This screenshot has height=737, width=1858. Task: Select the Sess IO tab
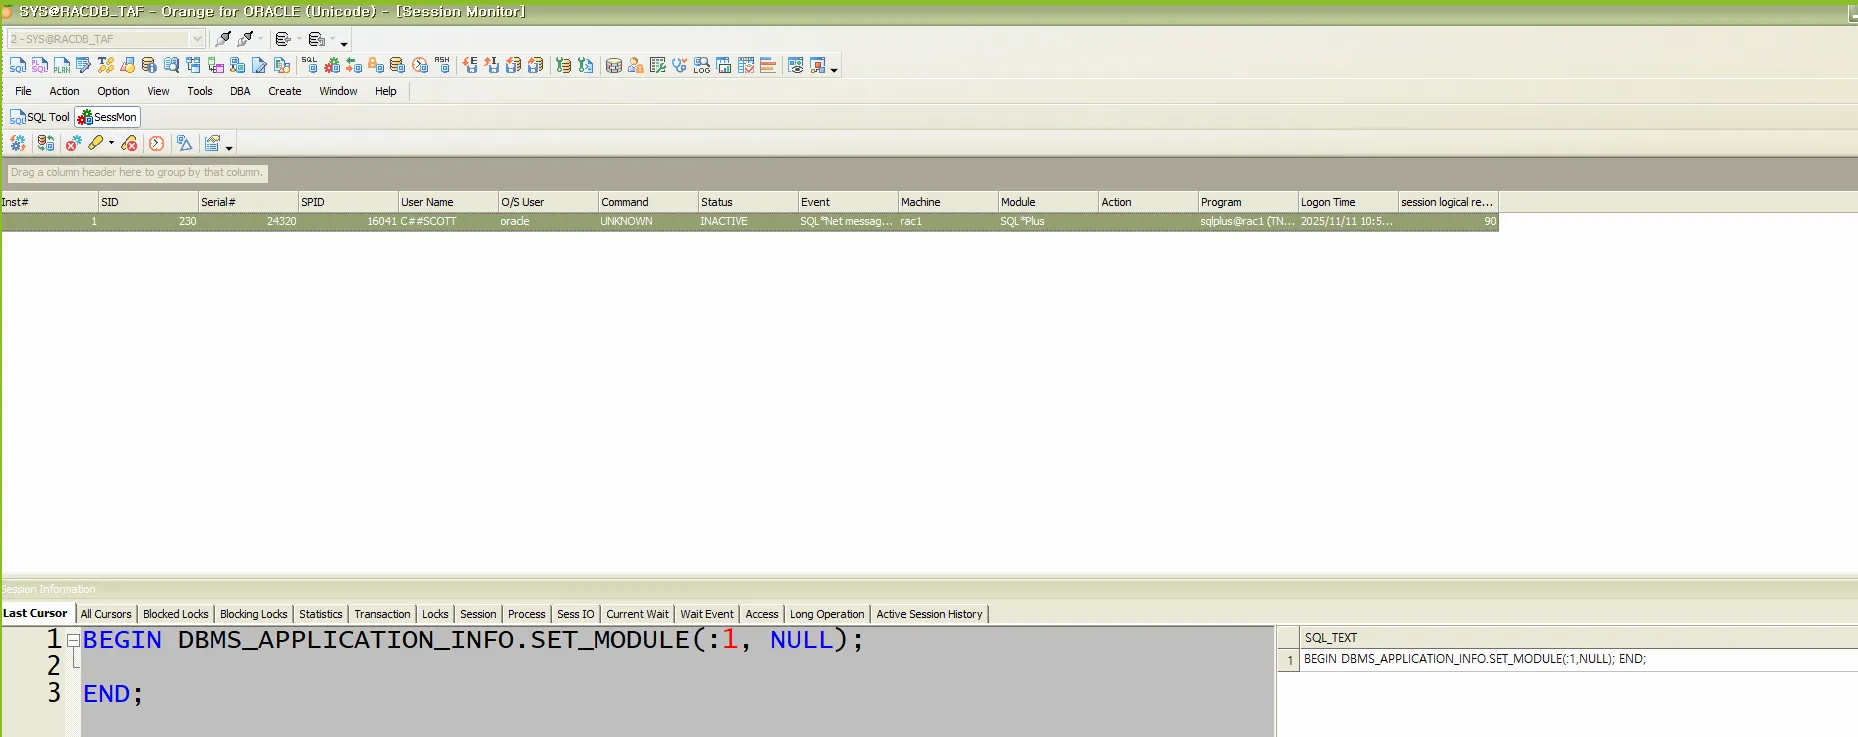pyautogui.click(x=575, y=614)
